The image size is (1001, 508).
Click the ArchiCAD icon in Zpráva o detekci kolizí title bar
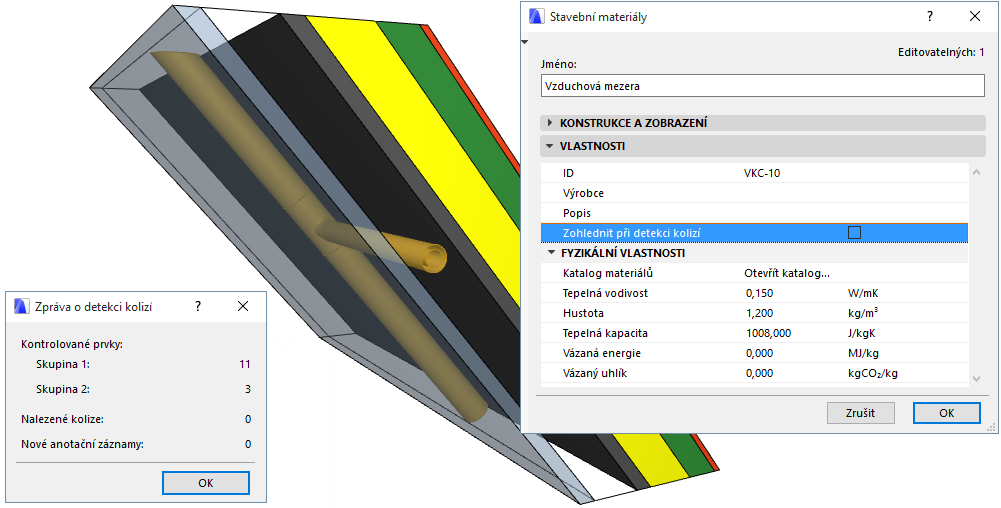point(22,306)
